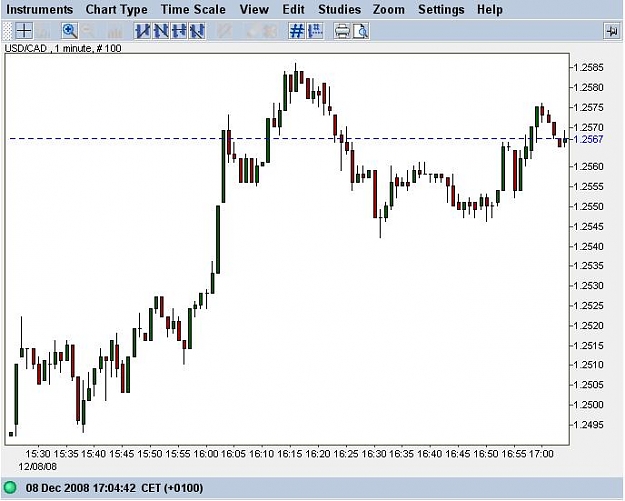This screenshot has width=625, height=501.
Task: Open the Help menu
Action: (x=490, y=10)
